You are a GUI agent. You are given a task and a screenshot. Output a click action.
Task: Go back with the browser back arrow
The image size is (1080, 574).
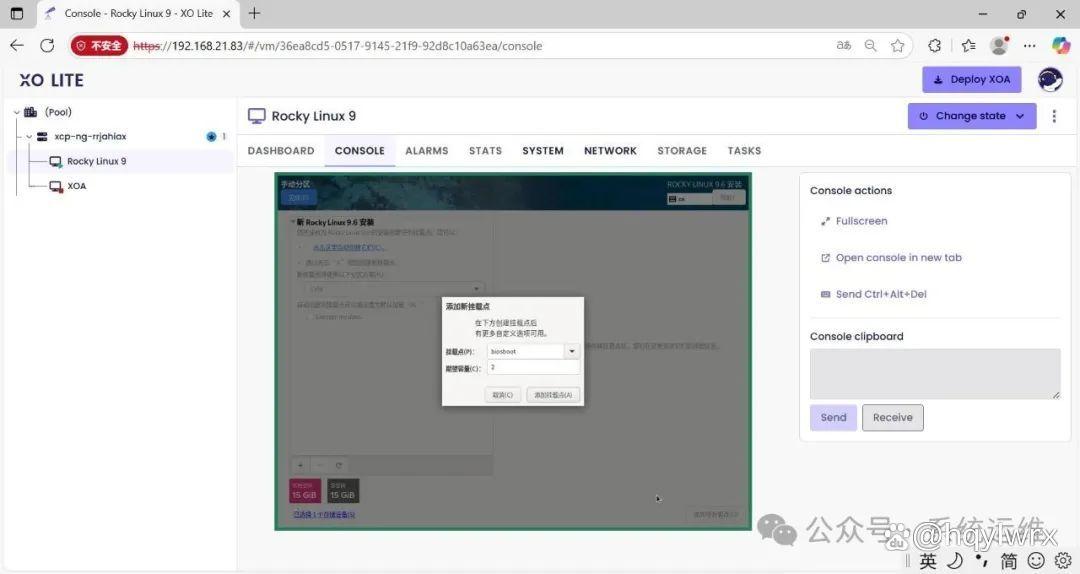pyautogui.click(x=17, y=45)
